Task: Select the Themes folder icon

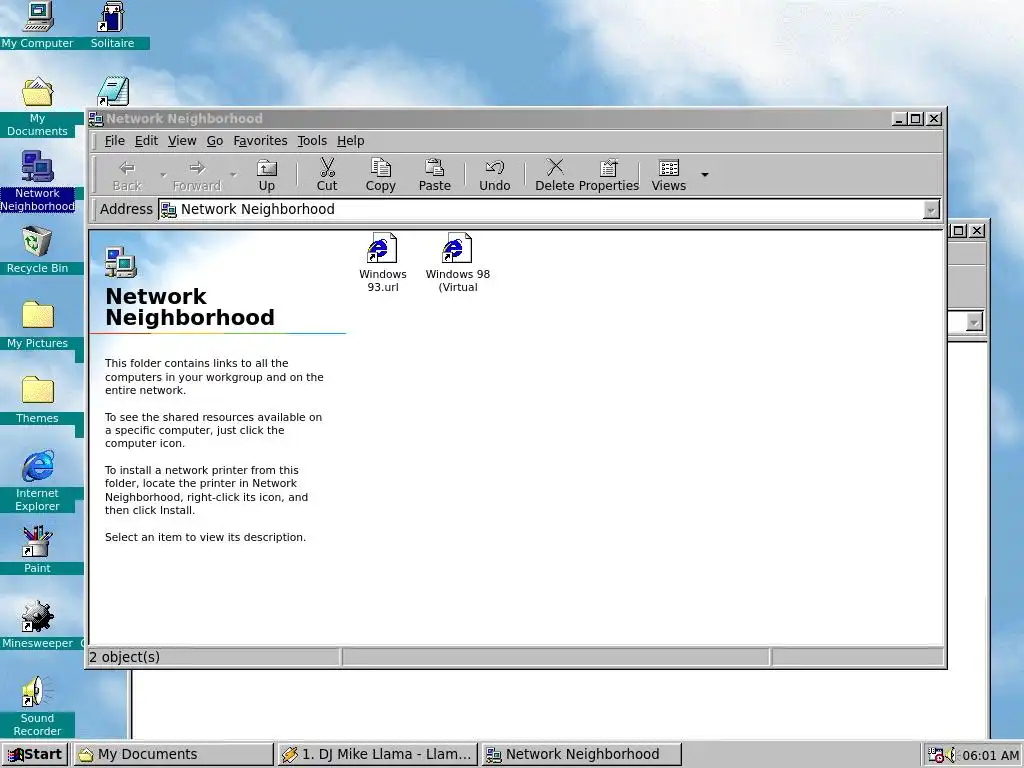Action: tap(37, 400)
